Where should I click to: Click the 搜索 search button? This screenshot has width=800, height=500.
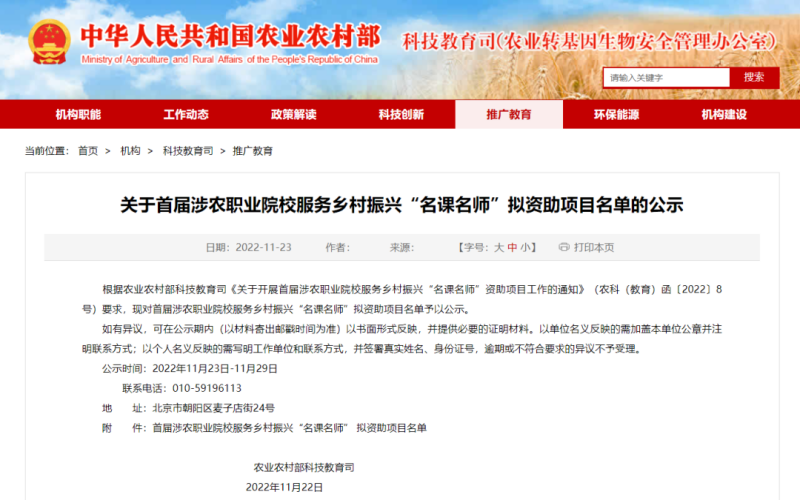tap(754, 77)
